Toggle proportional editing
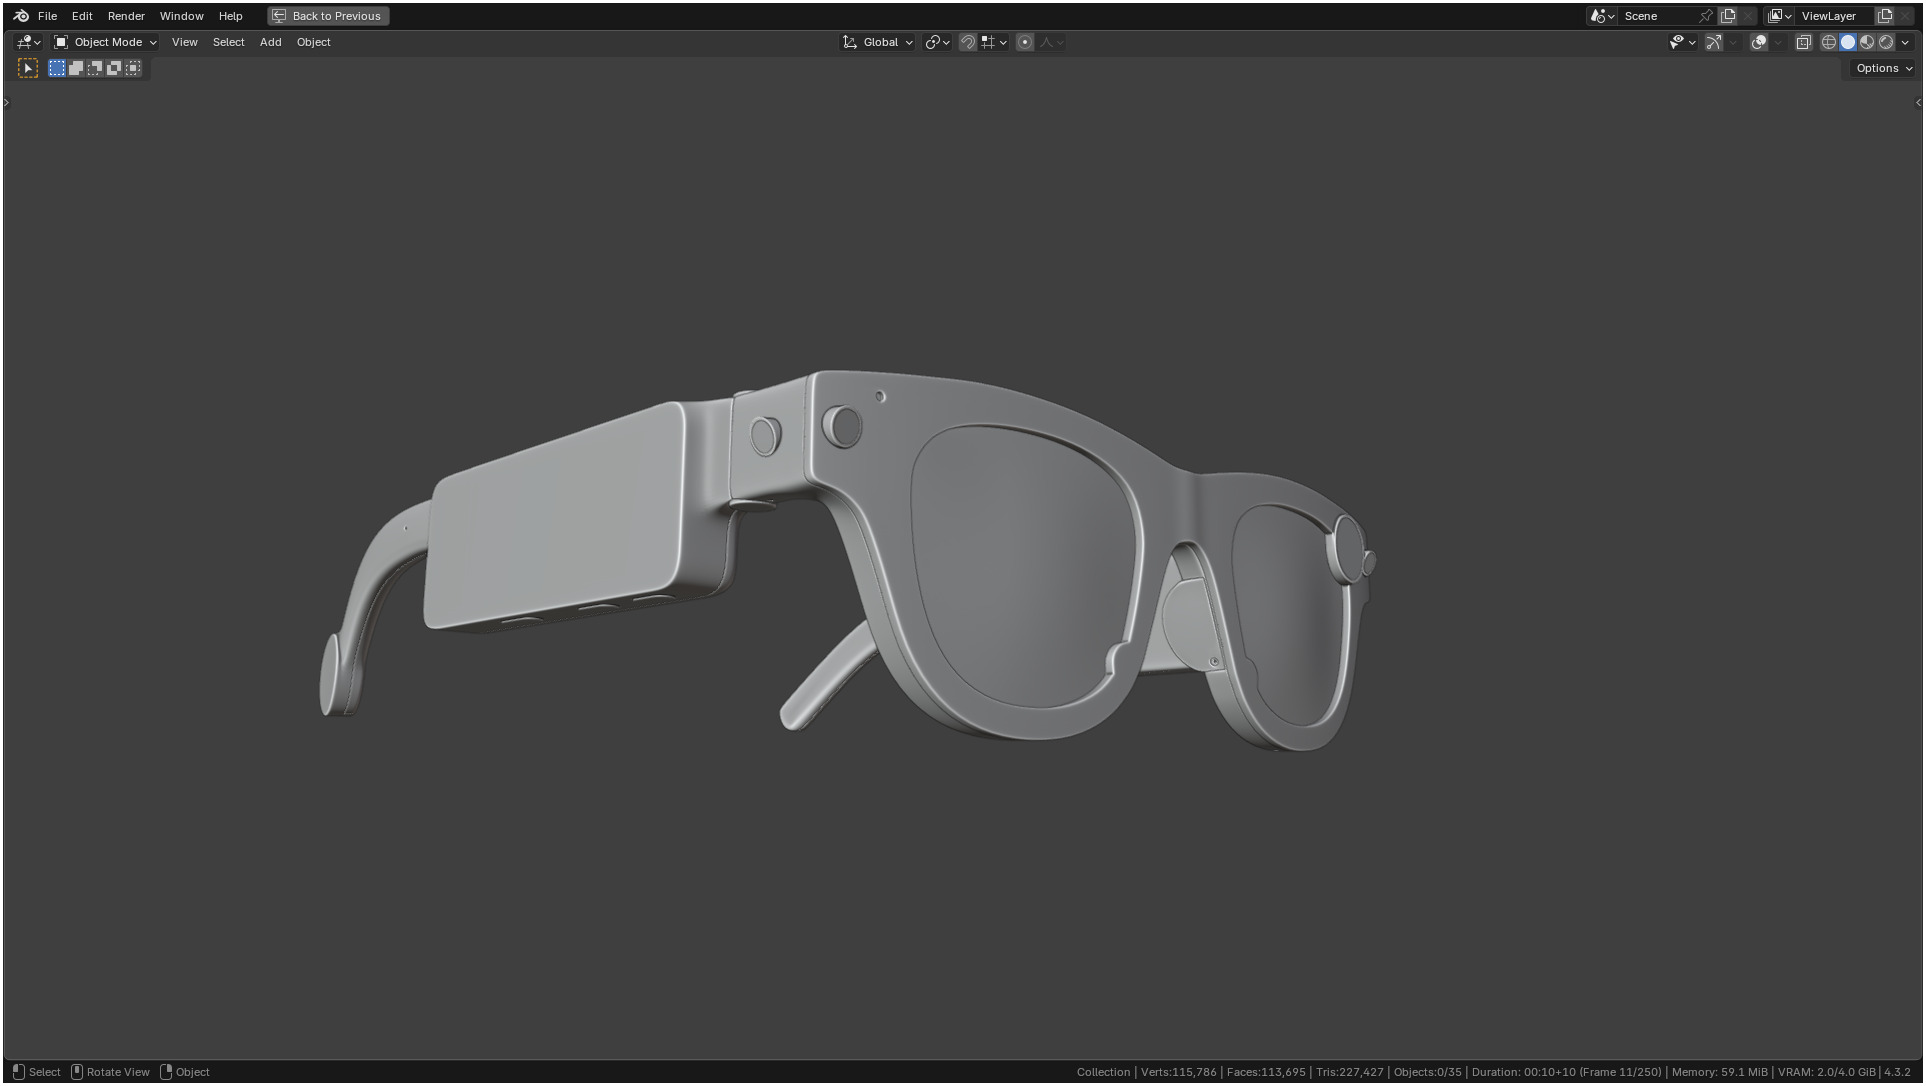 pyautogui.click(x=1025, y=42)
